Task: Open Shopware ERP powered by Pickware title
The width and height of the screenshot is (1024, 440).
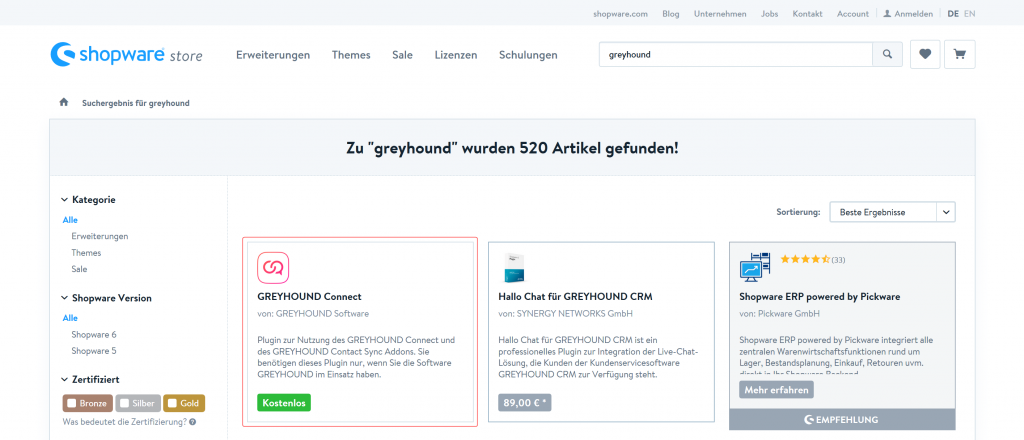Action: click(x=820, y=296)
